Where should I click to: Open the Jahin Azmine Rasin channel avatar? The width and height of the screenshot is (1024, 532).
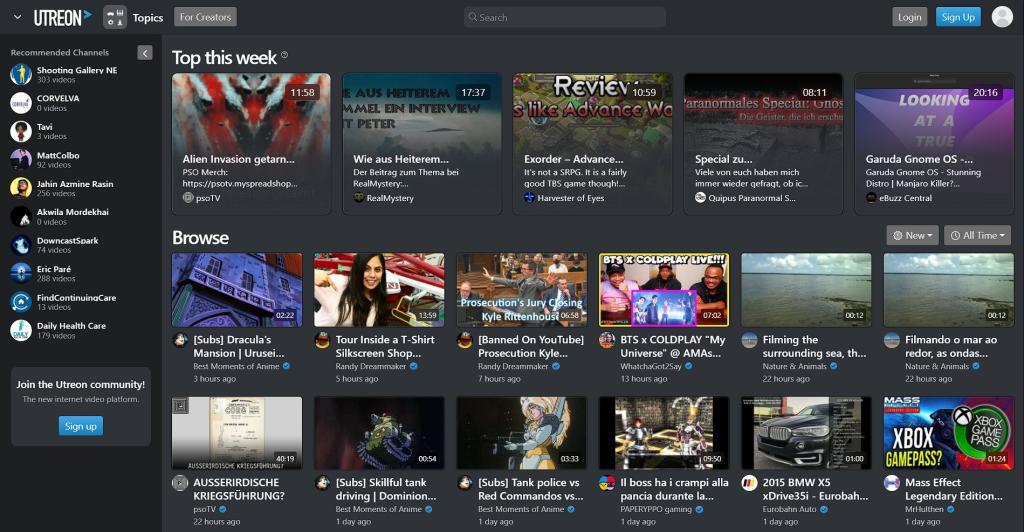[x=21, y=188]
